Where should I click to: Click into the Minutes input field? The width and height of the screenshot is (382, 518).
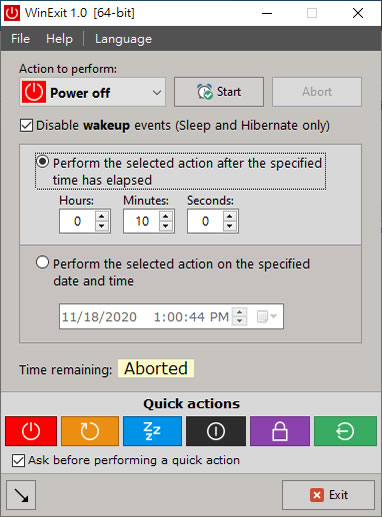(142, 221)
